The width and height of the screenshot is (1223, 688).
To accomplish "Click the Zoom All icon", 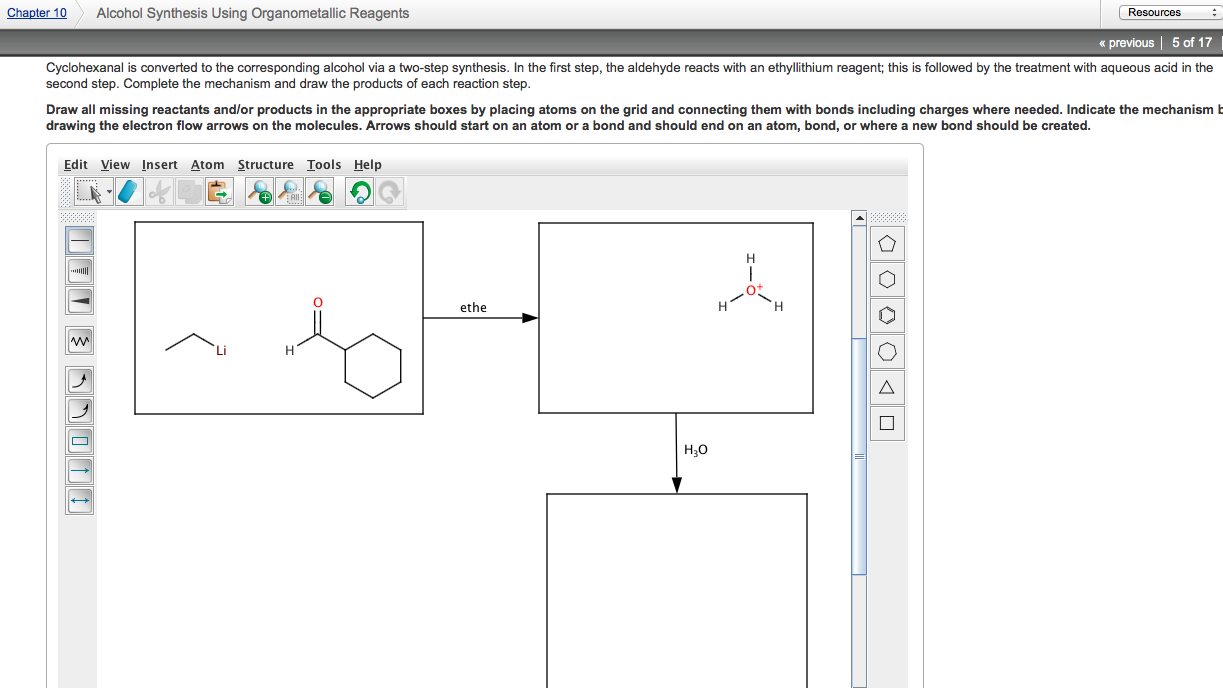I will coord(289,191).
